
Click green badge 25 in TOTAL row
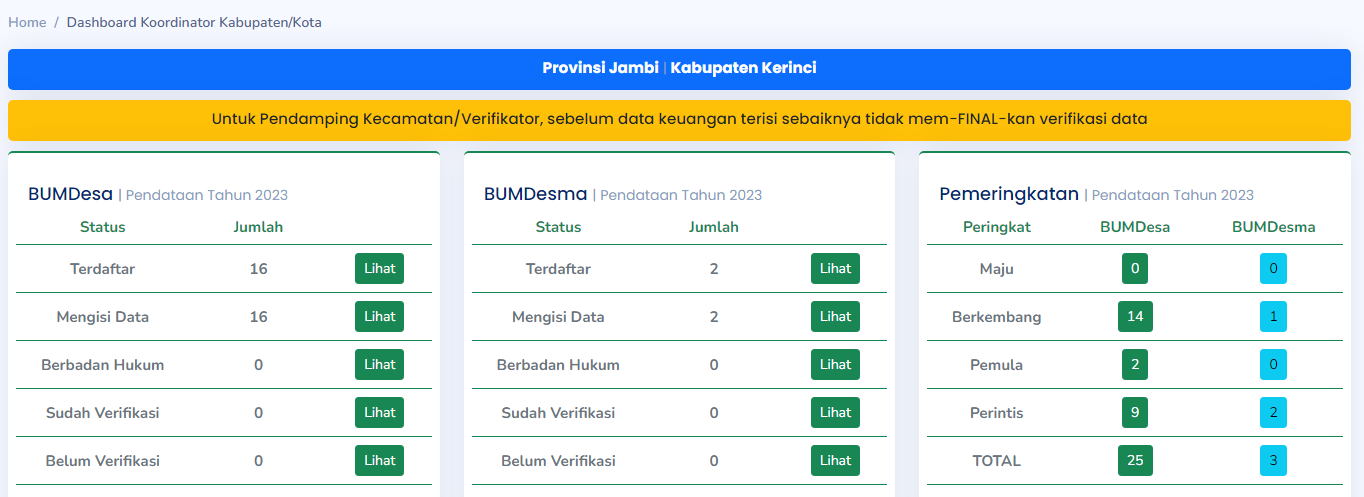(1135, 461)
